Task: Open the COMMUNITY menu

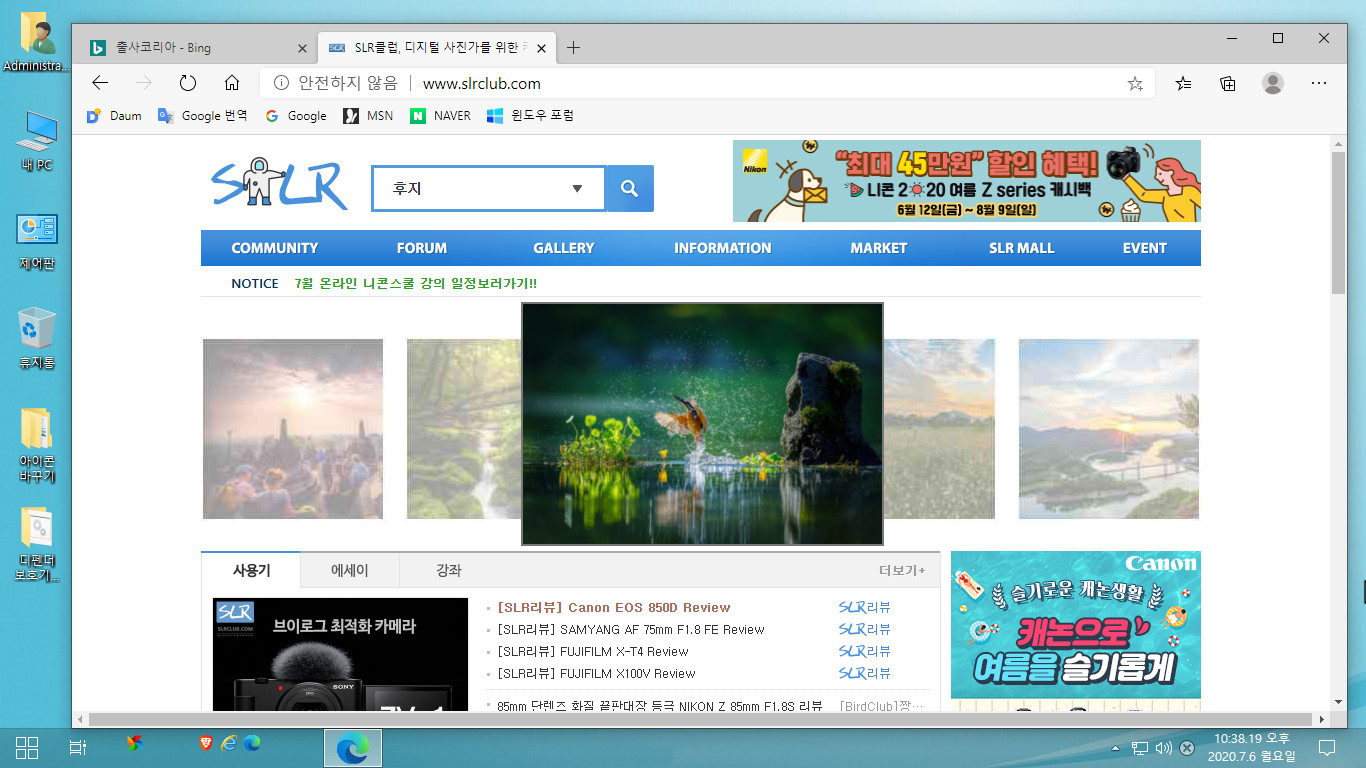Action: click(x=275, y=248)
